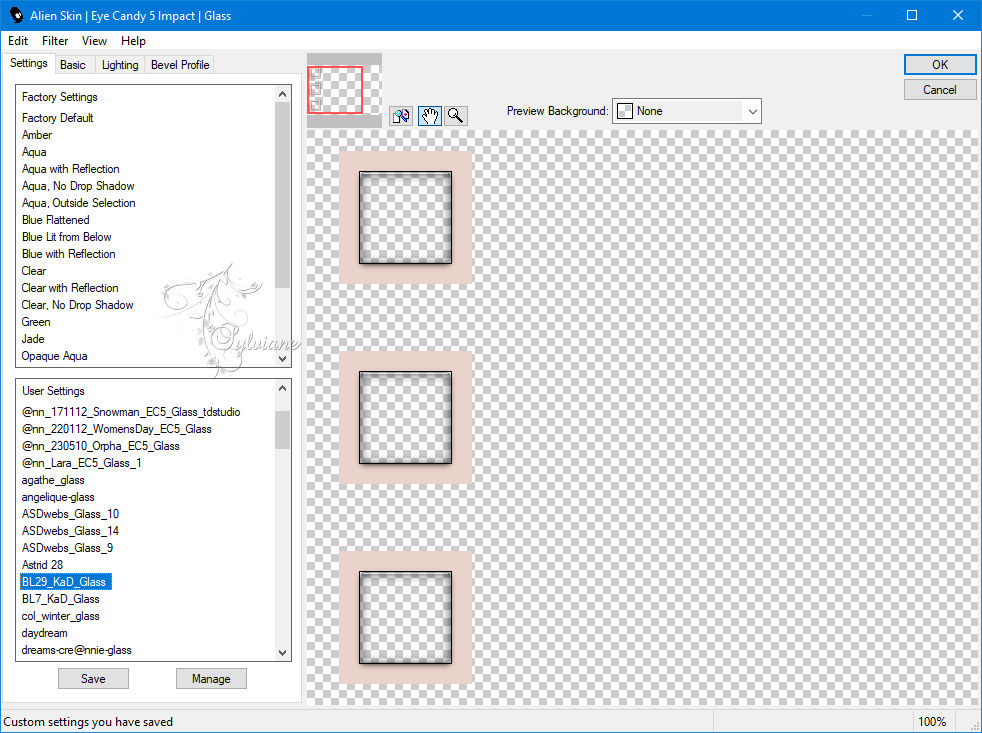The image size is (982, 733).
Task: Select Blue with Reflection preset
Action: click(68, 254)
